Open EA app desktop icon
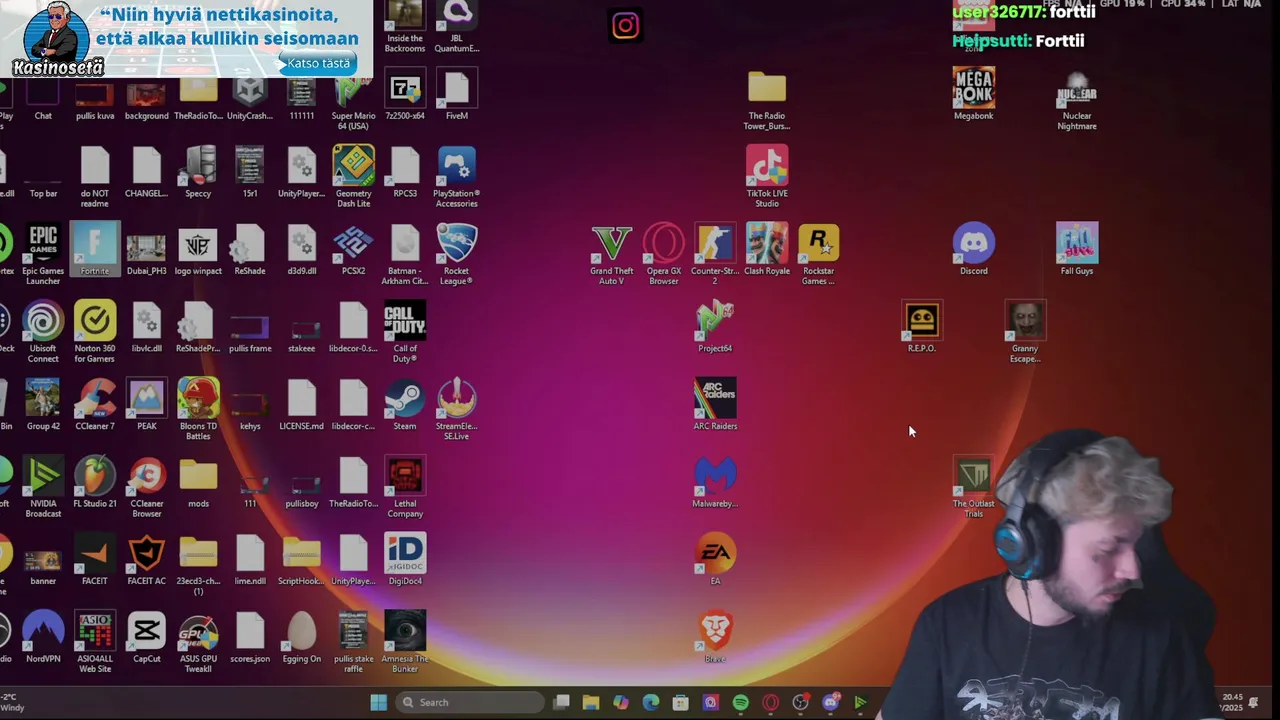The image size is (1280, 720). coord(715,559)
